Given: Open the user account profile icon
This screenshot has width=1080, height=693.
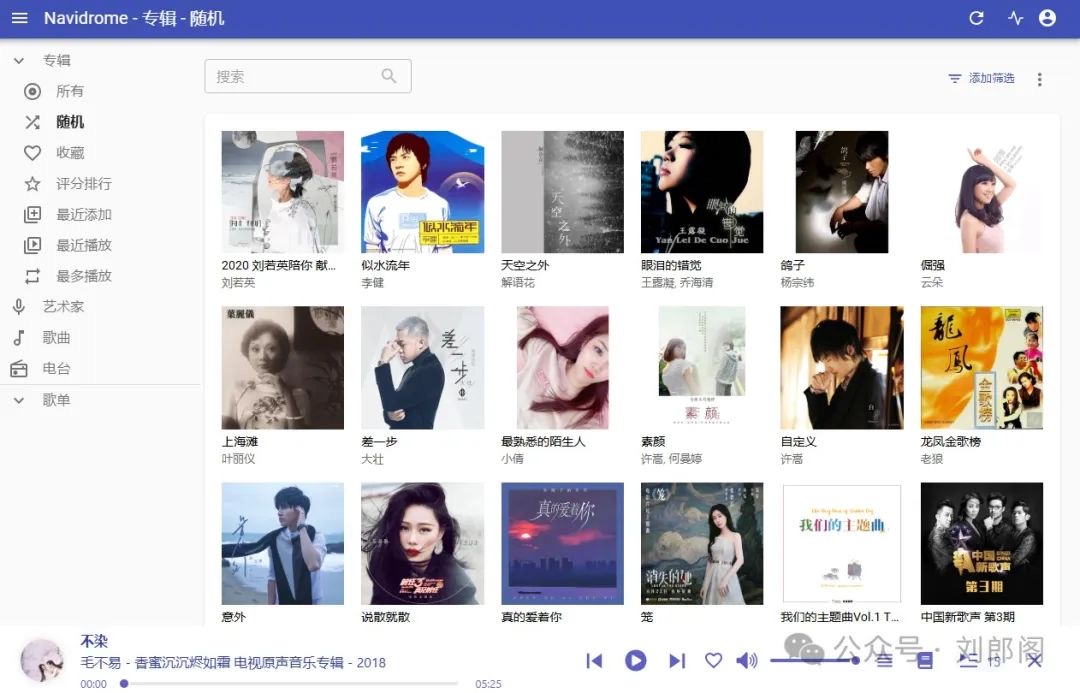Looking at the screenshot, I should pyautogui.click(x=1047, y=18).
